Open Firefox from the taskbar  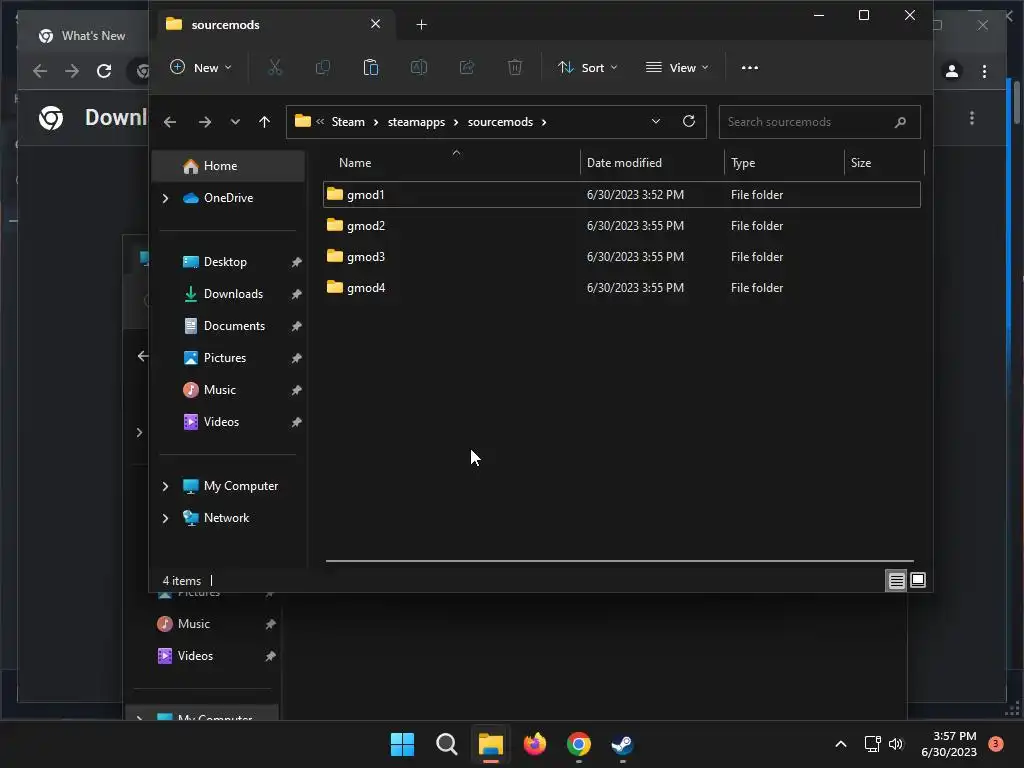tap(535, 744)
